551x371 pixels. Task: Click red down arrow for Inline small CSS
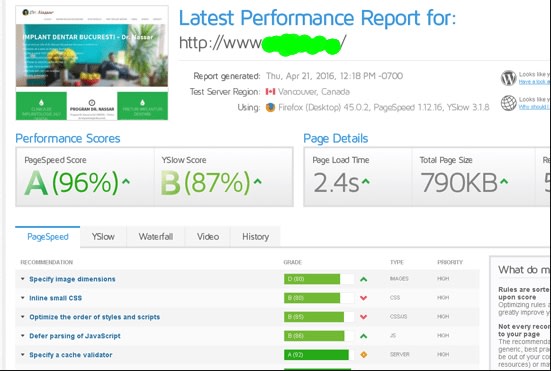(x=364, y=298)
